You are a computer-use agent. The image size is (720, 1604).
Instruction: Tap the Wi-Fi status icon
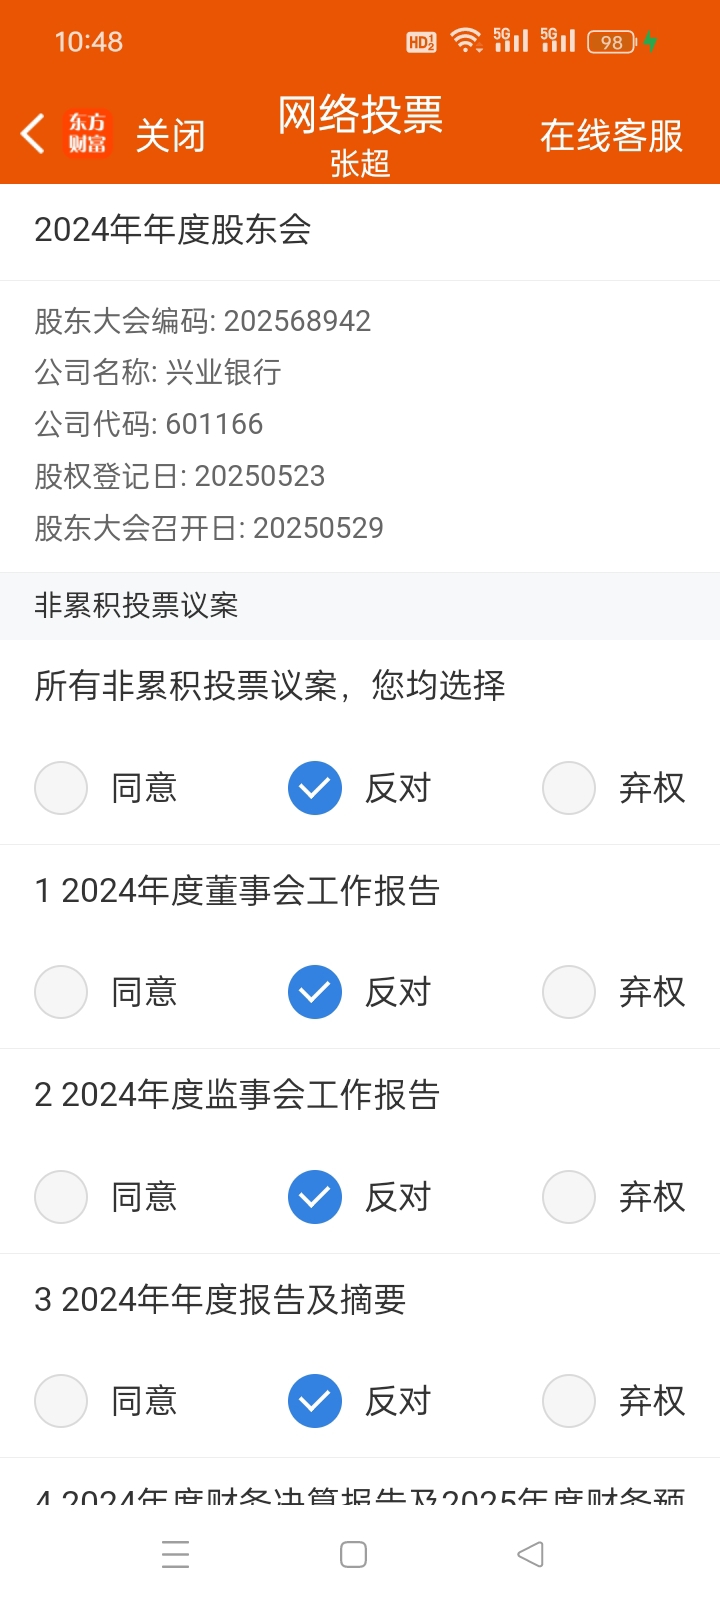(466, 40)
